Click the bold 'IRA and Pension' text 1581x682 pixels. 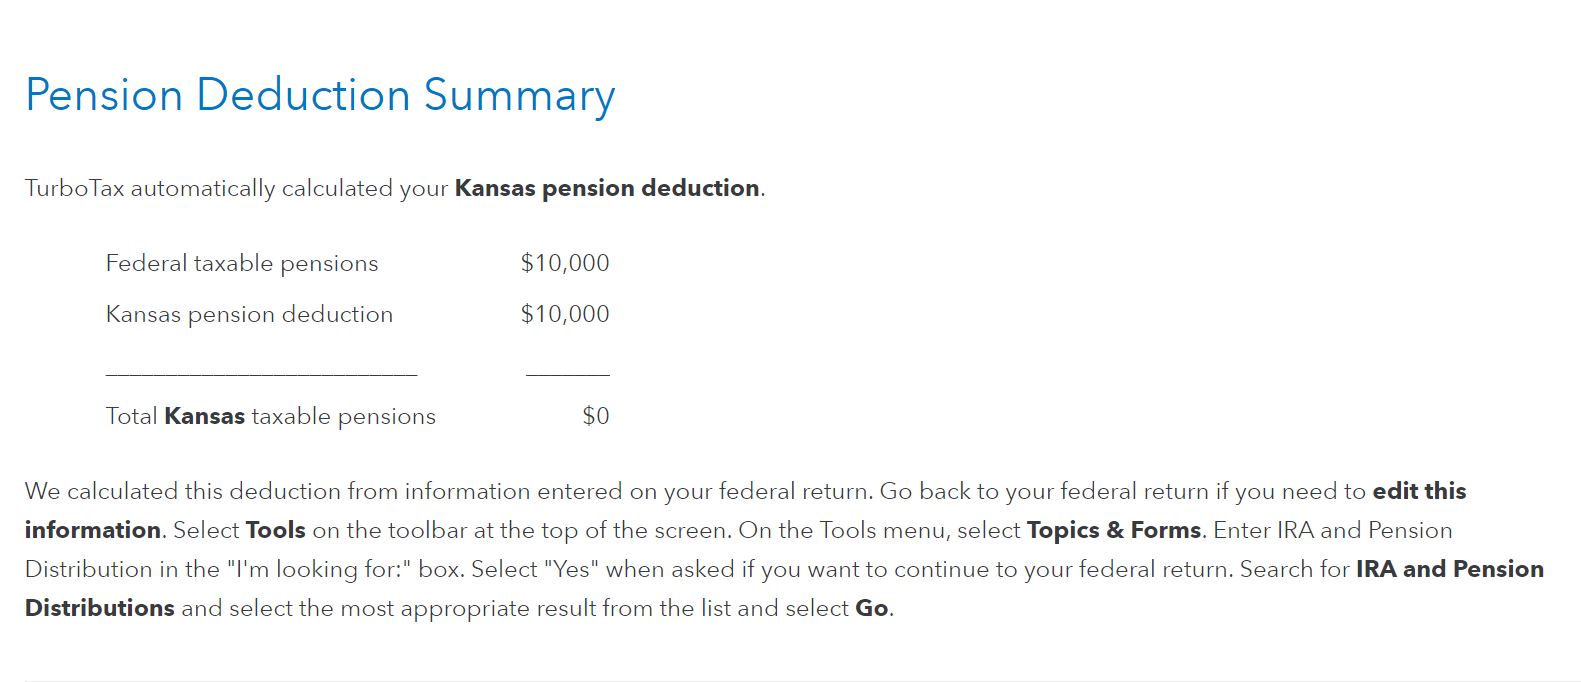tap(1449, 569)
